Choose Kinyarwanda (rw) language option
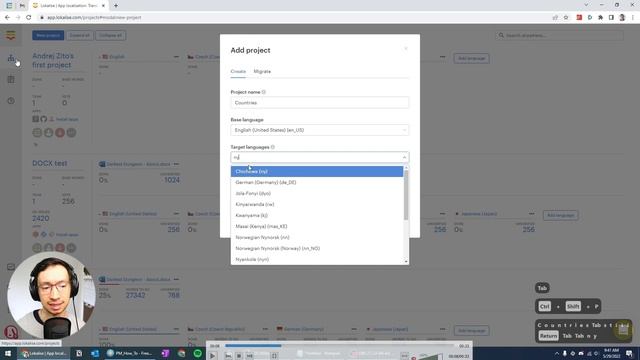The height and width of the screenshot is (360, 640). coord(317,204)
